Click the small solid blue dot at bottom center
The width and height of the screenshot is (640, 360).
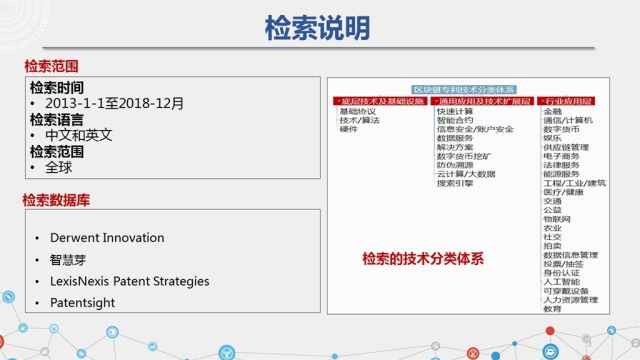coord(335,356)
